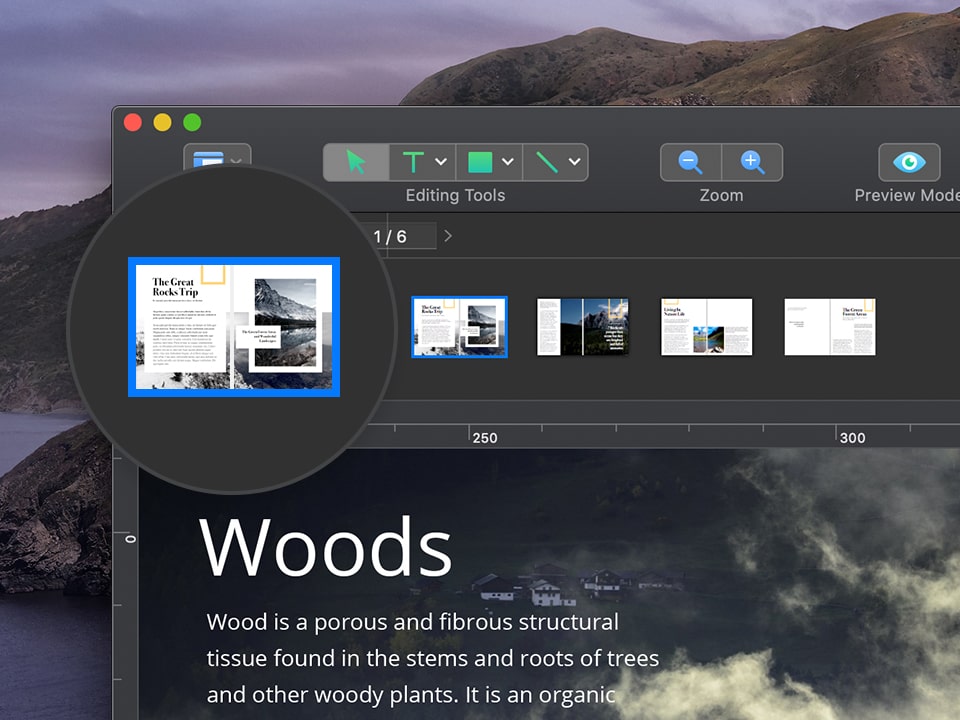Viewport: 960px width, 720px height.
Task: Choose the Text tool
Action: pos(413,162)
